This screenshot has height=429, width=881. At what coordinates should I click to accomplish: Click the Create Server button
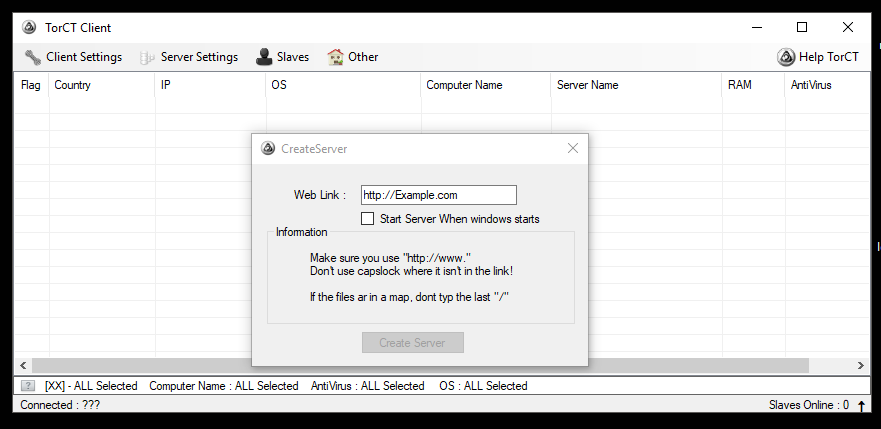coord(413,343)
